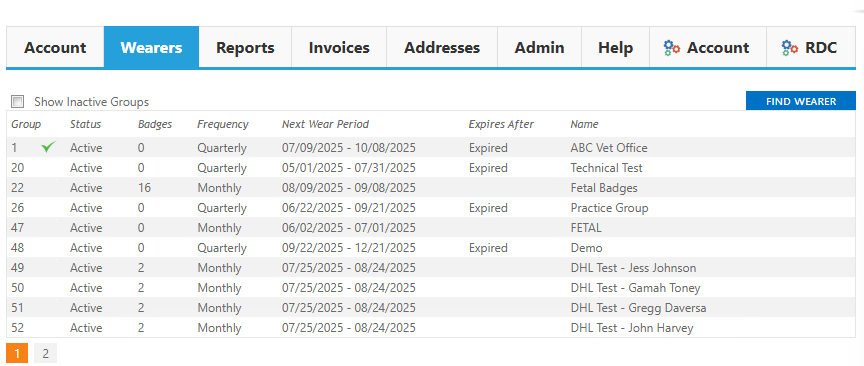
Task: Click the gears icon beside Account tab
Action: point(672,48)
